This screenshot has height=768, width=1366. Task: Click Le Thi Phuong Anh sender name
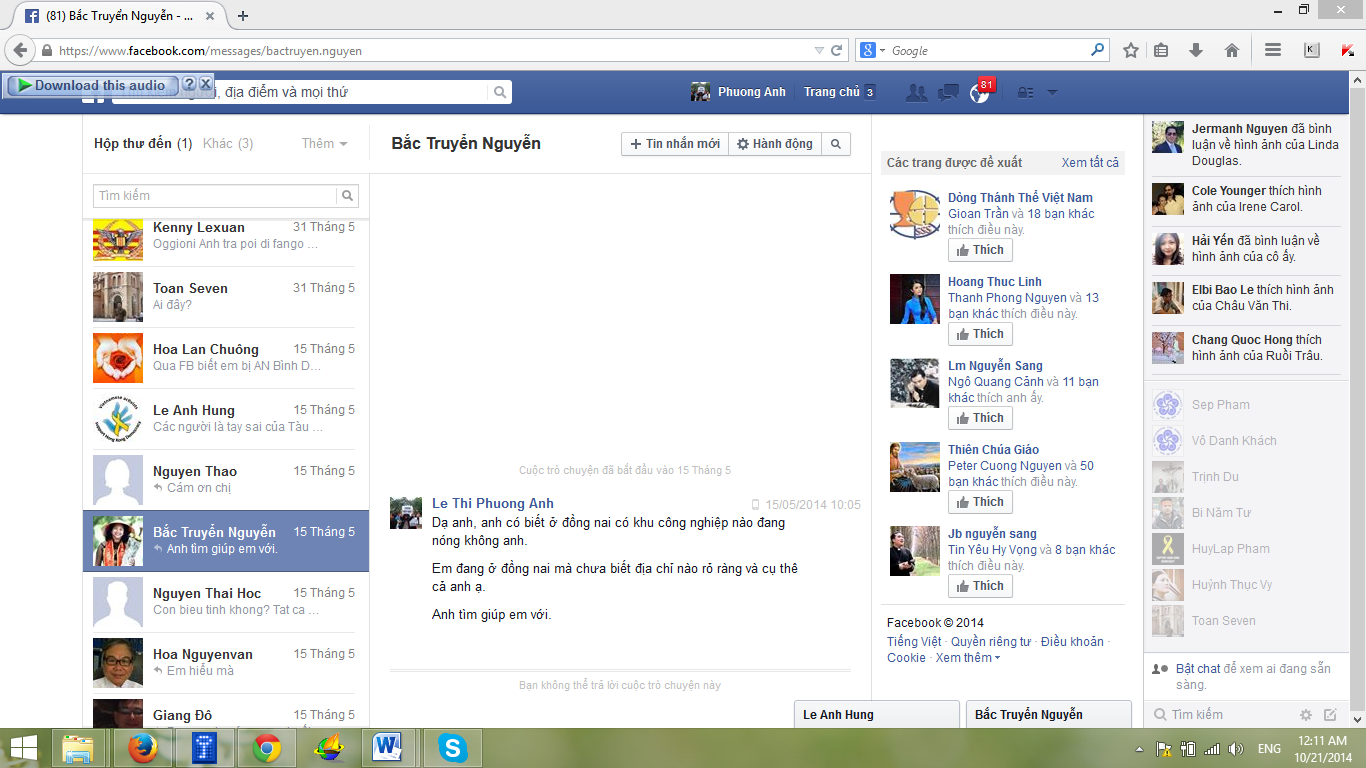pyautogui.click(x=493, y=503)
